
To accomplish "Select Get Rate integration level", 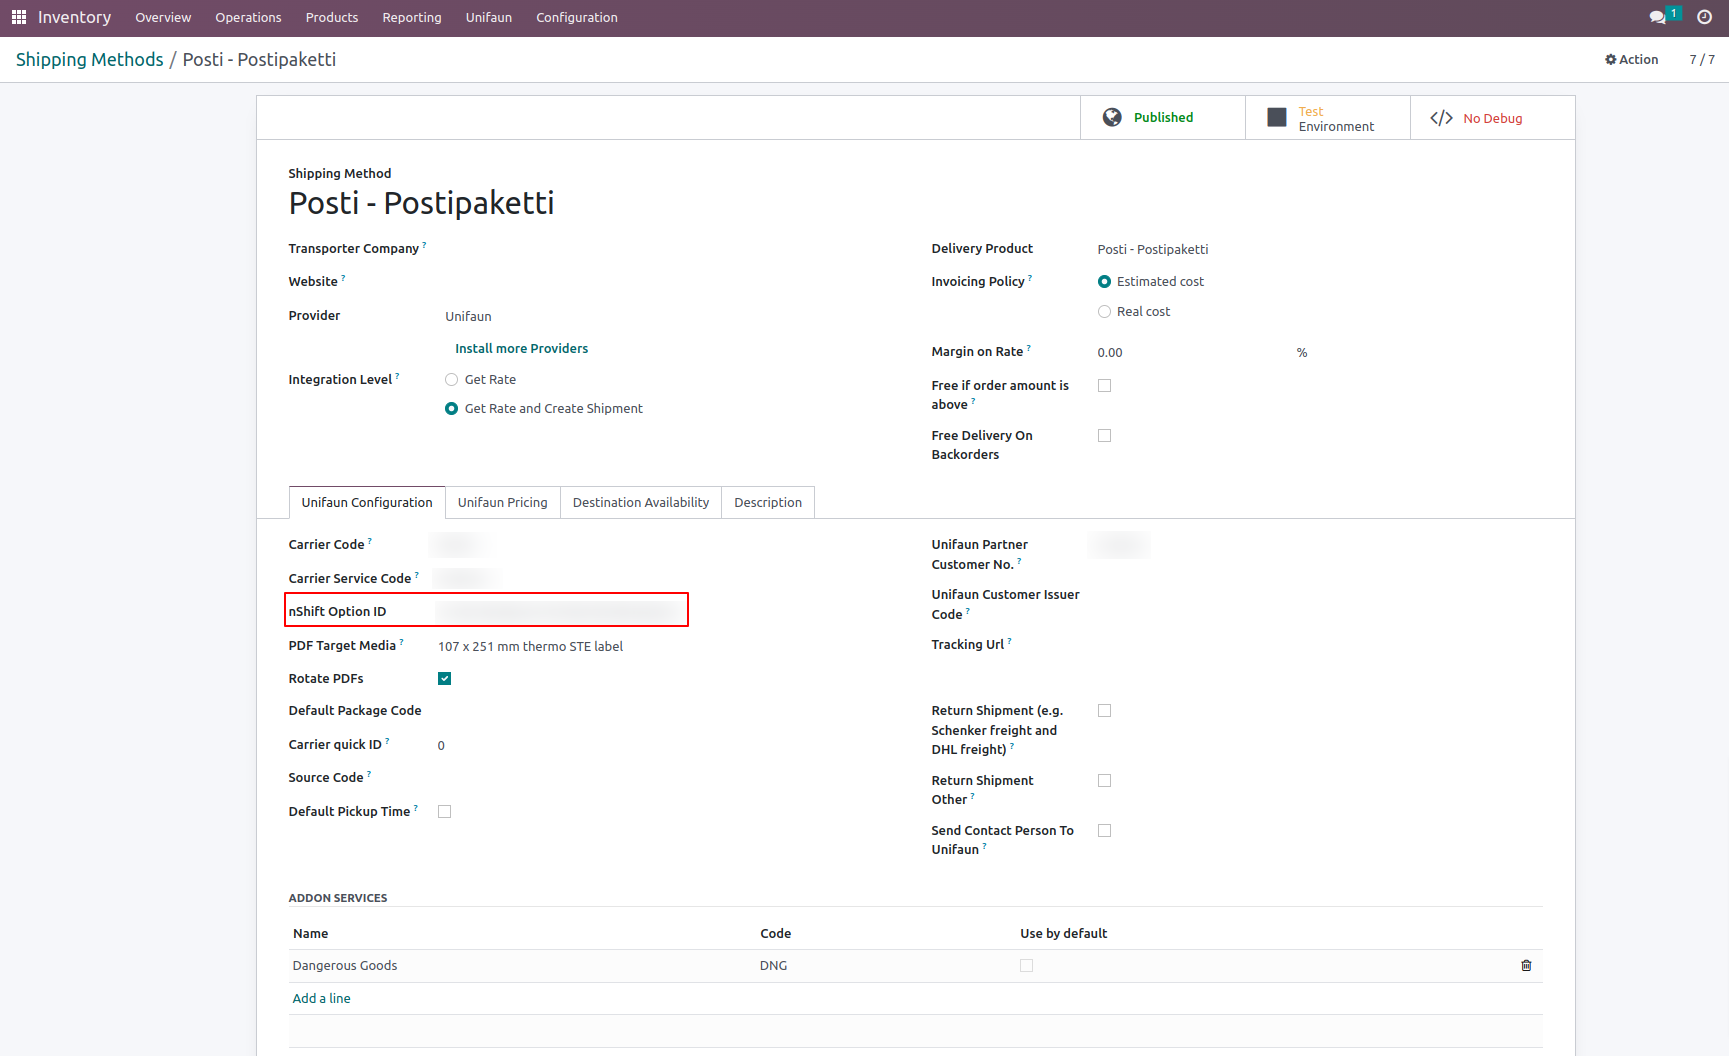I will click(x=452, y=380).
